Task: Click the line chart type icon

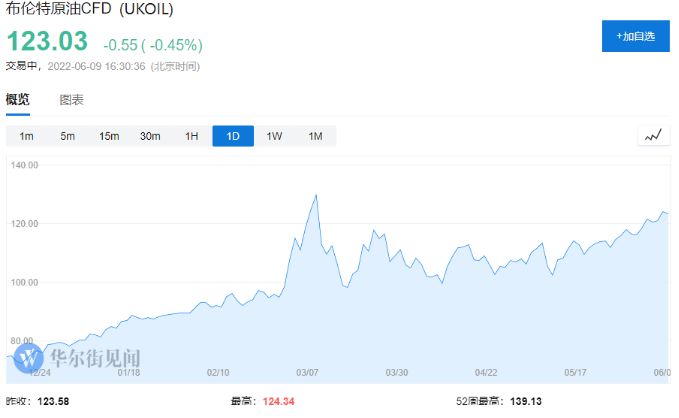Action: [653, 136]
